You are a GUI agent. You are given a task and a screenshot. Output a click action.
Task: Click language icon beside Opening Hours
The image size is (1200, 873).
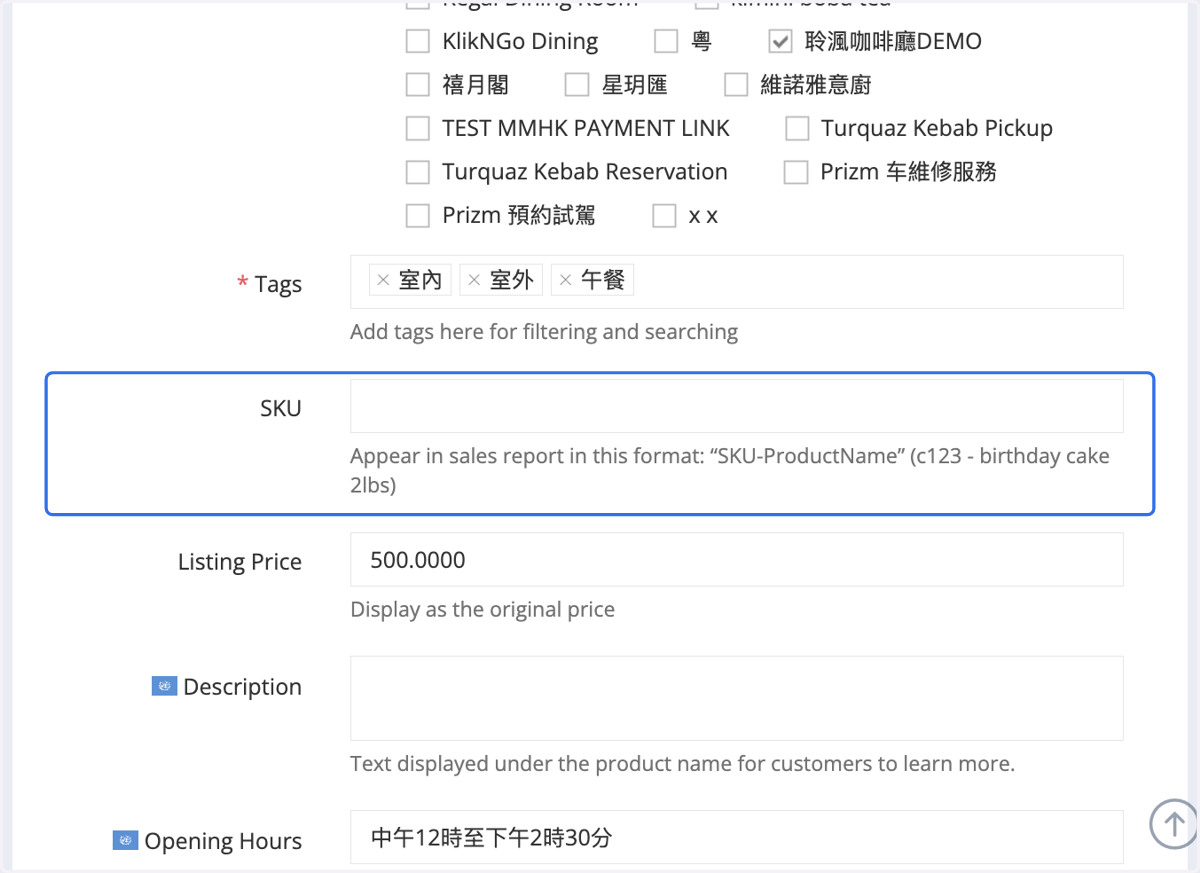[125, 840]
